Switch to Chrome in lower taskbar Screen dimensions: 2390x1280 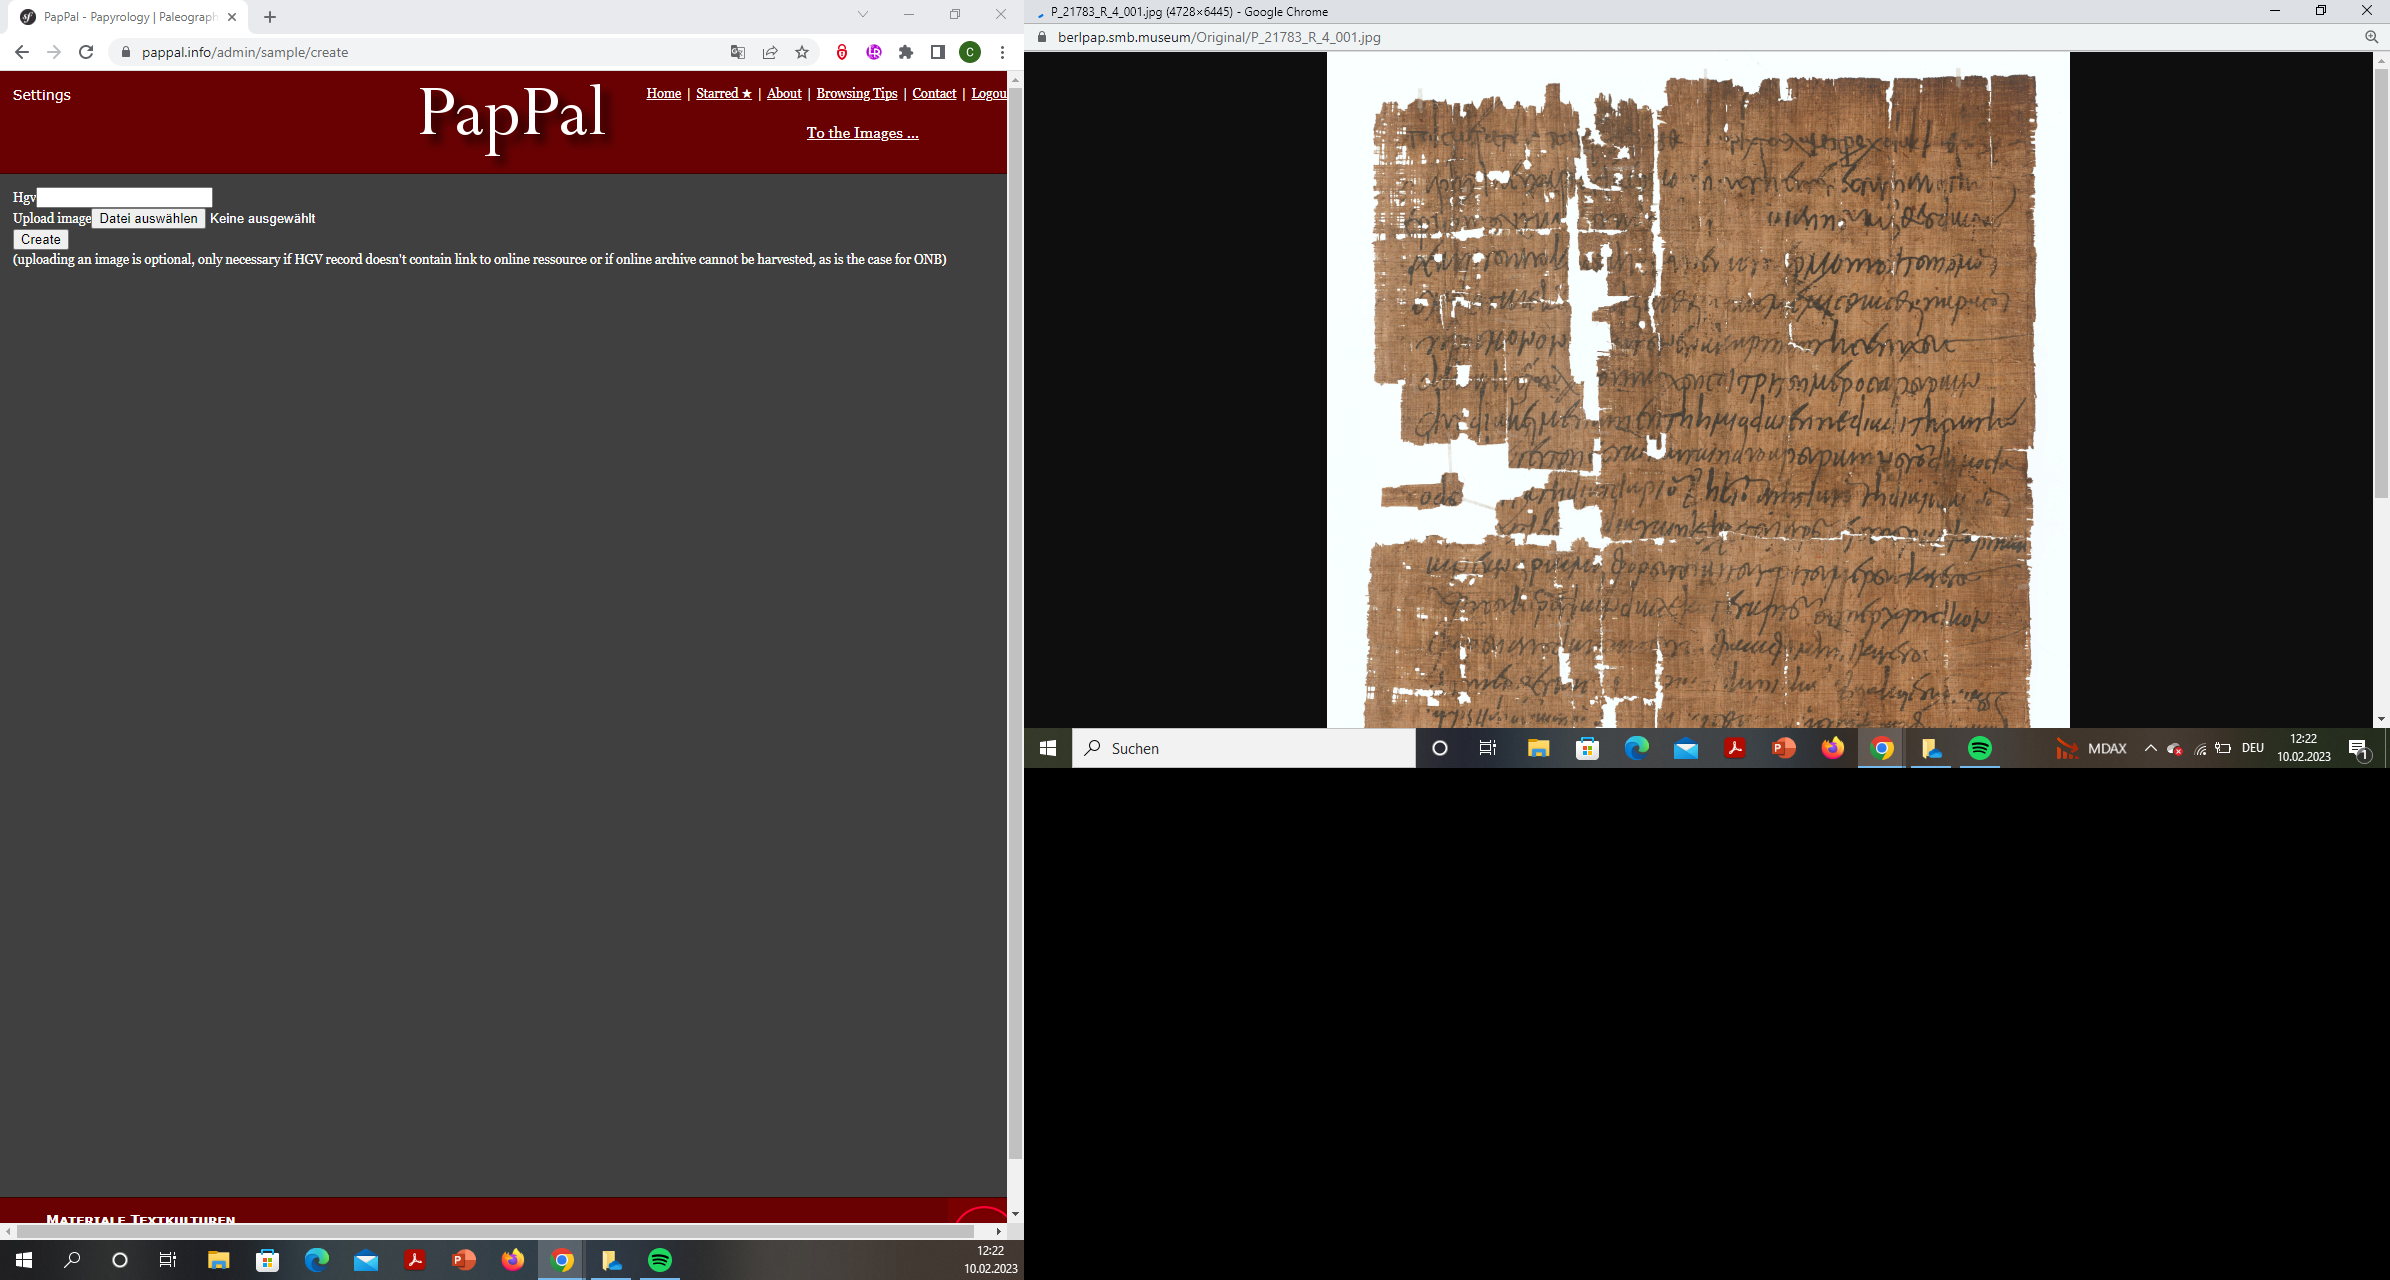pos(562,1260)
